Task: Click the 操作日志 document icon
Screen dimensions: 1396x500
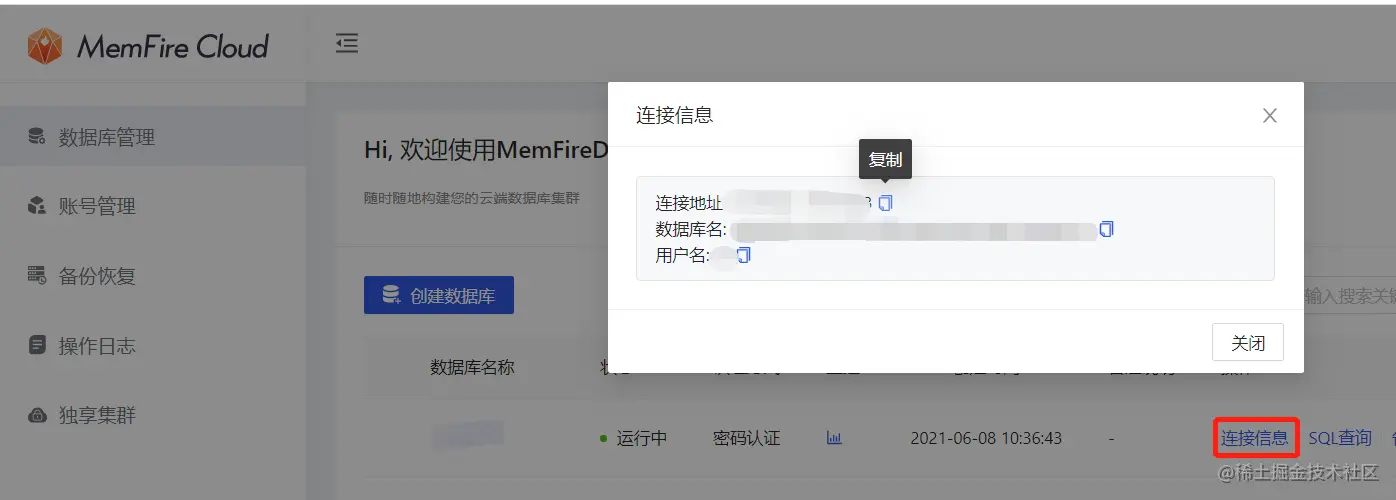Action: point(37,345)
